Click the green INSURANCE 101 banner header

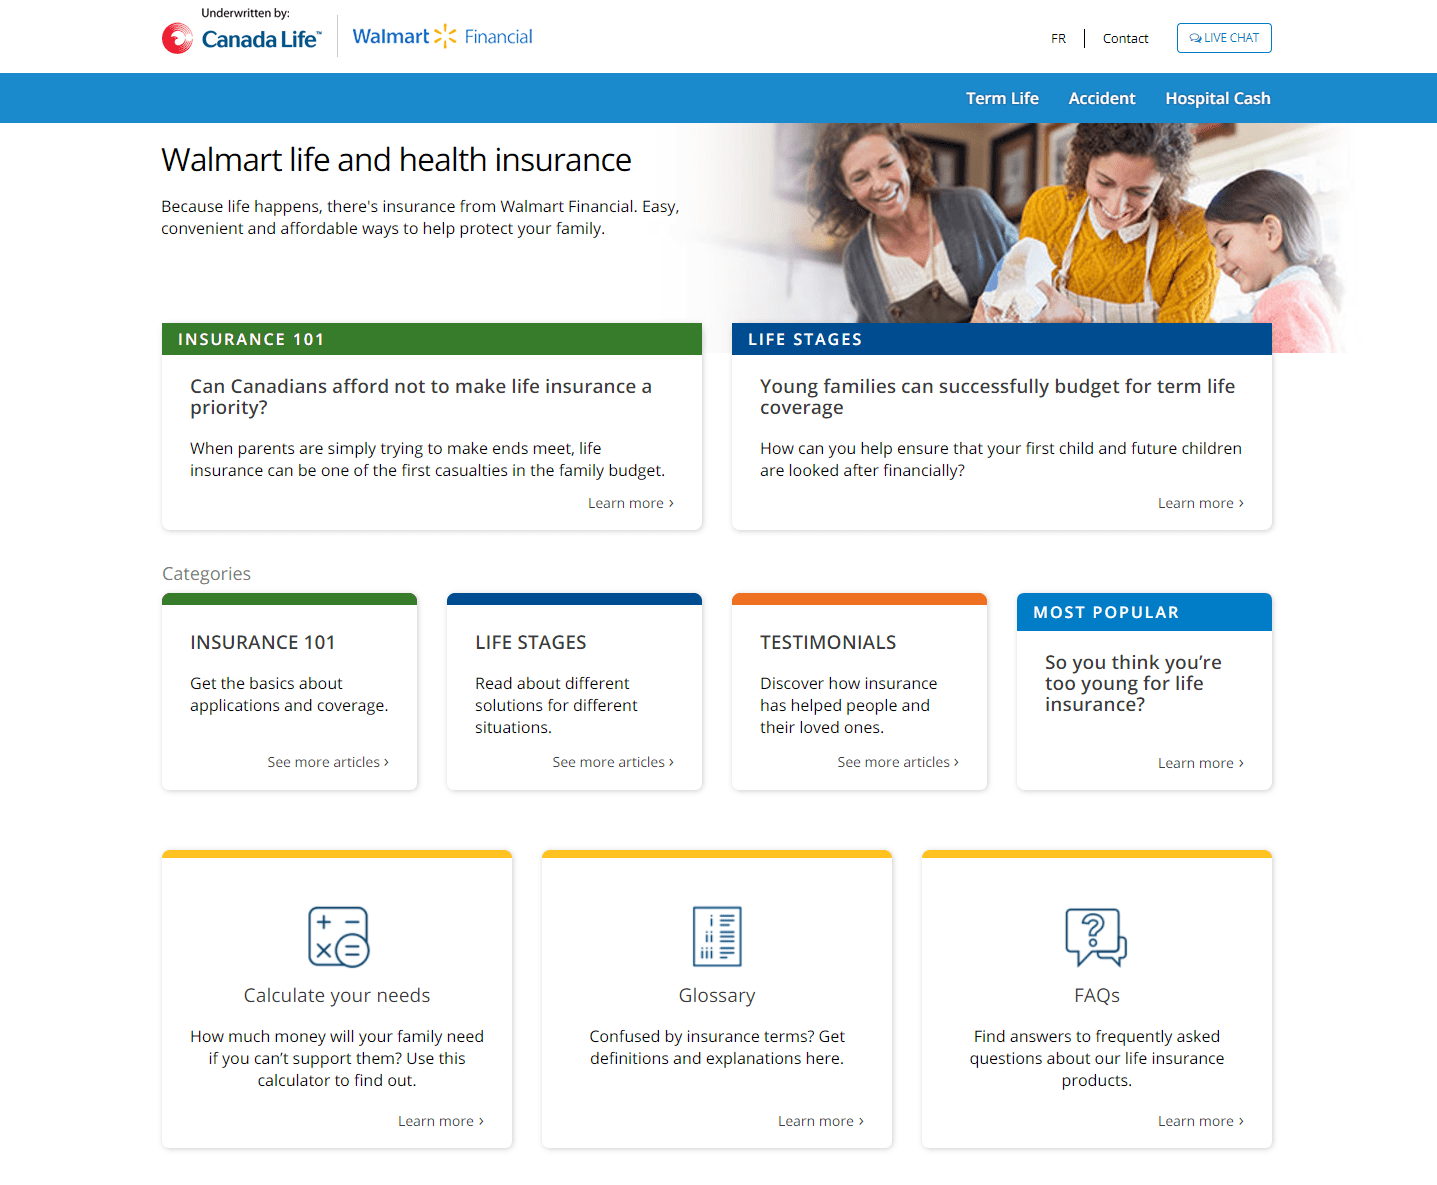click(432, 339)
